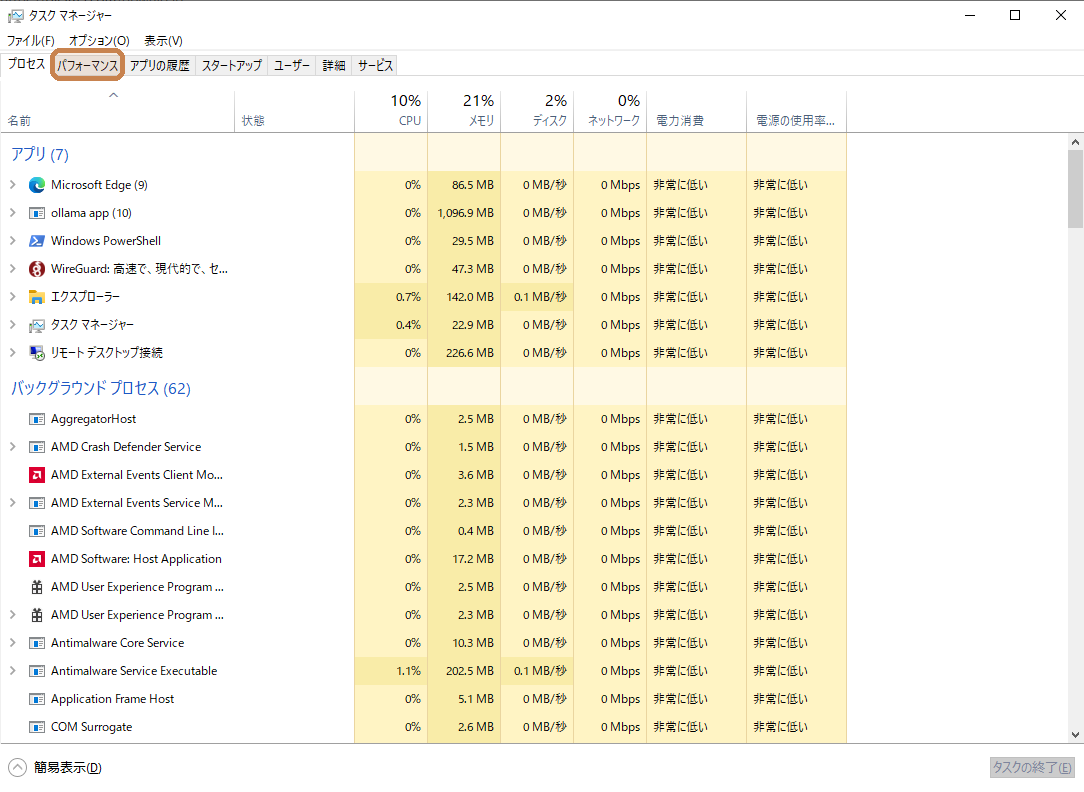Click the タスク マネージャー row icon
This screenshot has height=792, width=1084.
[37, 325]
